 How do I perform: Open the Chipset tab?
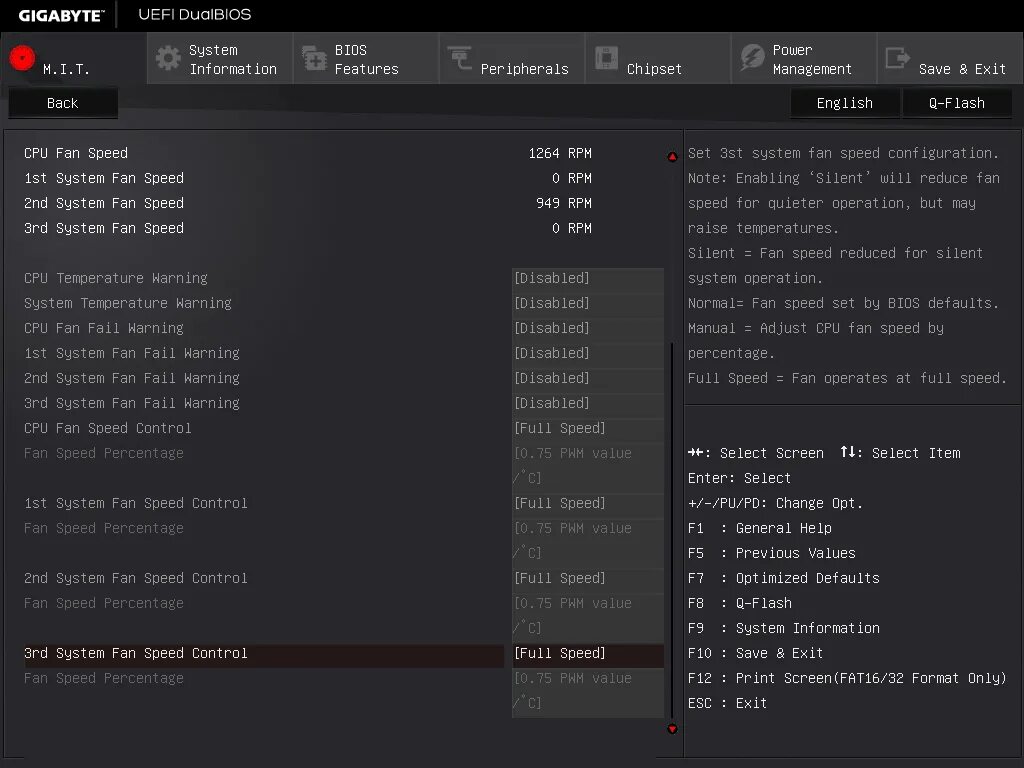tap(658, 59)
